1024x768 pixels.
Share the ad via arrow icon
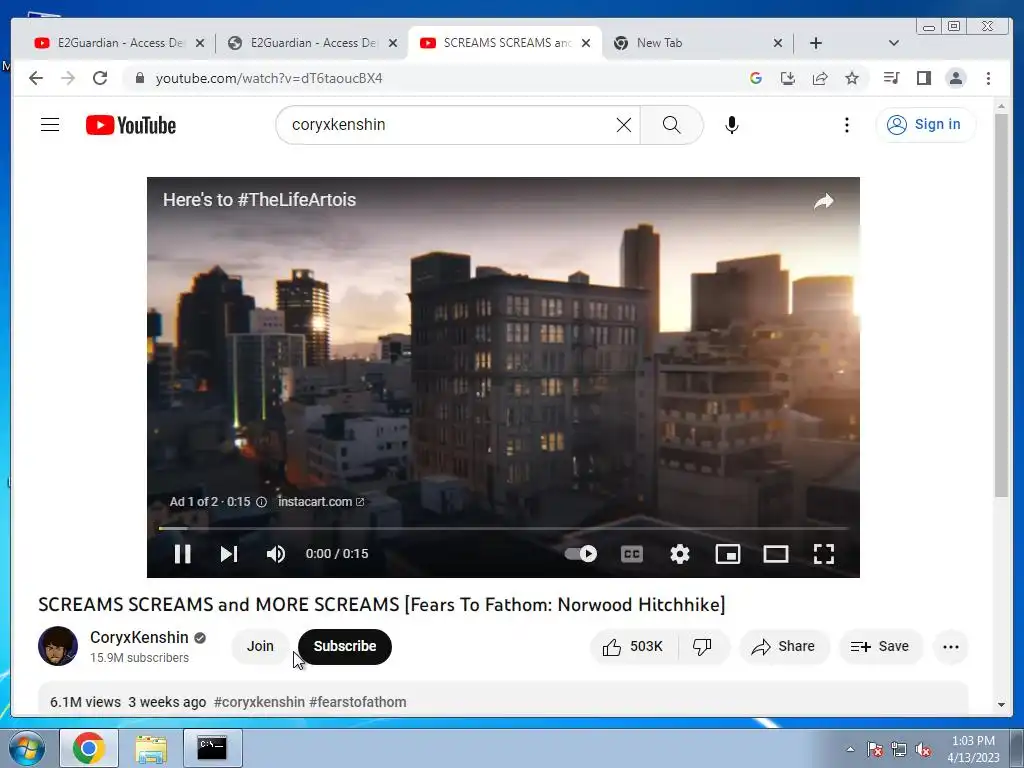(x=824, y=201)
